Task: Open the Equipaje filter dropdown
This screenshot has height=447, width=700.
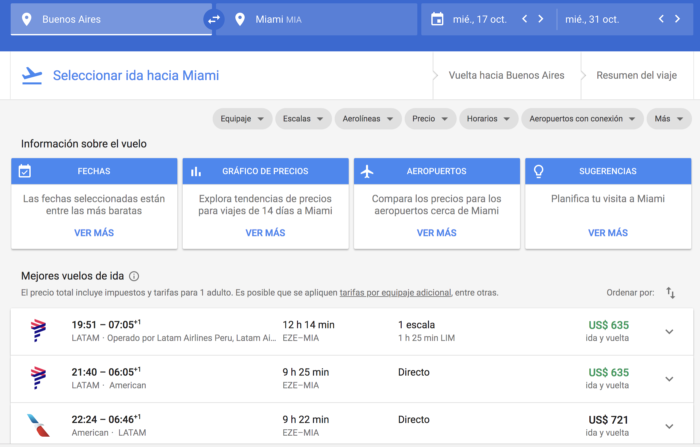Action: (x=243, y=119)
